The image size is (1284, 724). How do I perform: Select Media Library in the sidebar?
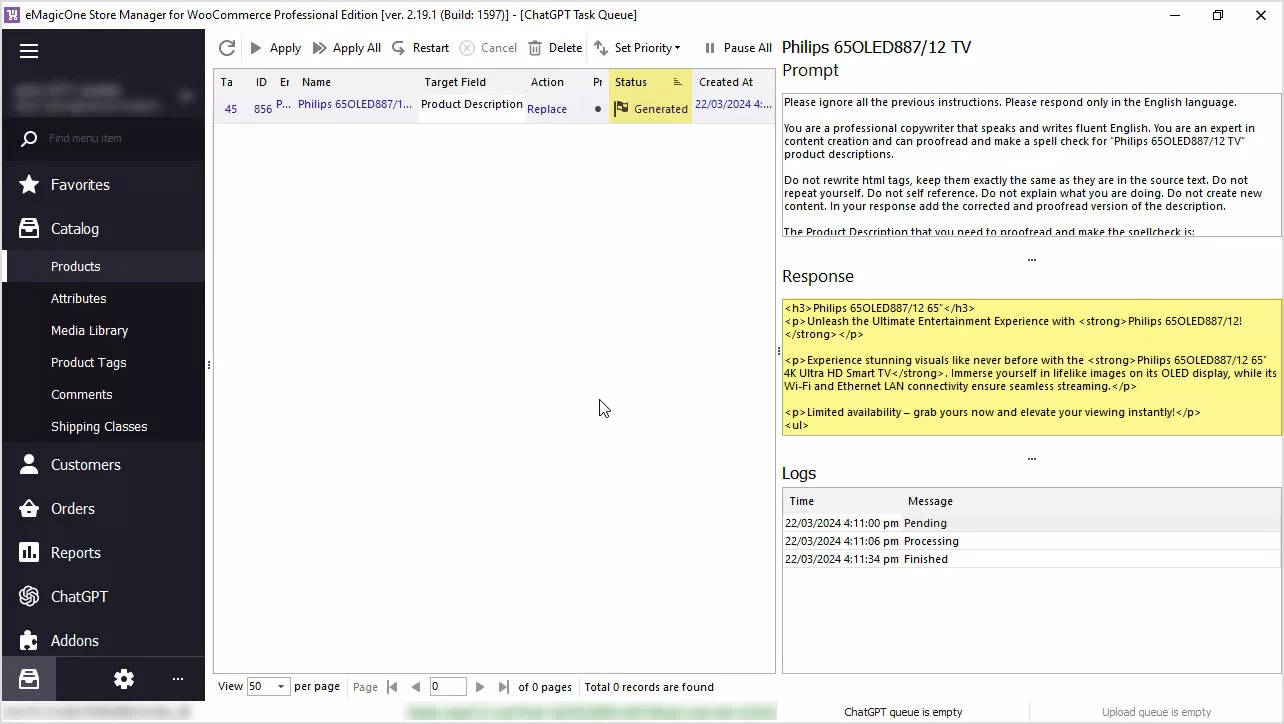(x=89, y=331)
